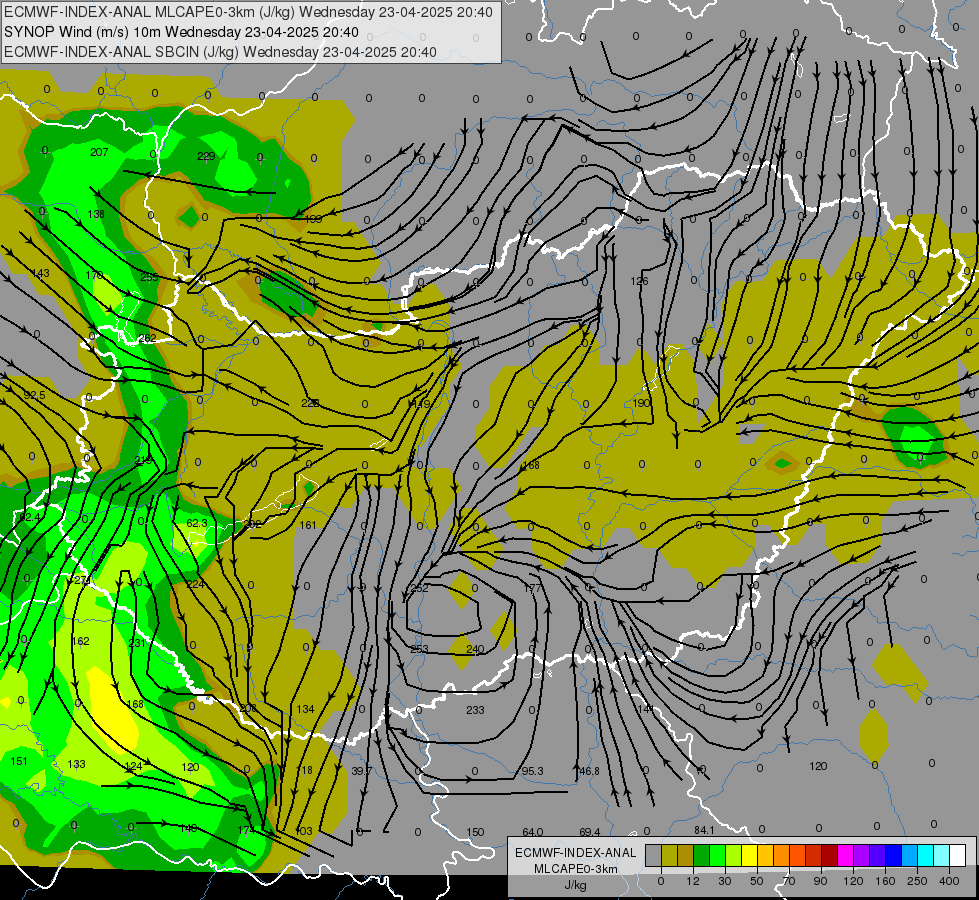Click the map value 124
979x900 pixels.
pyautogui.click(x=134, y=766)
